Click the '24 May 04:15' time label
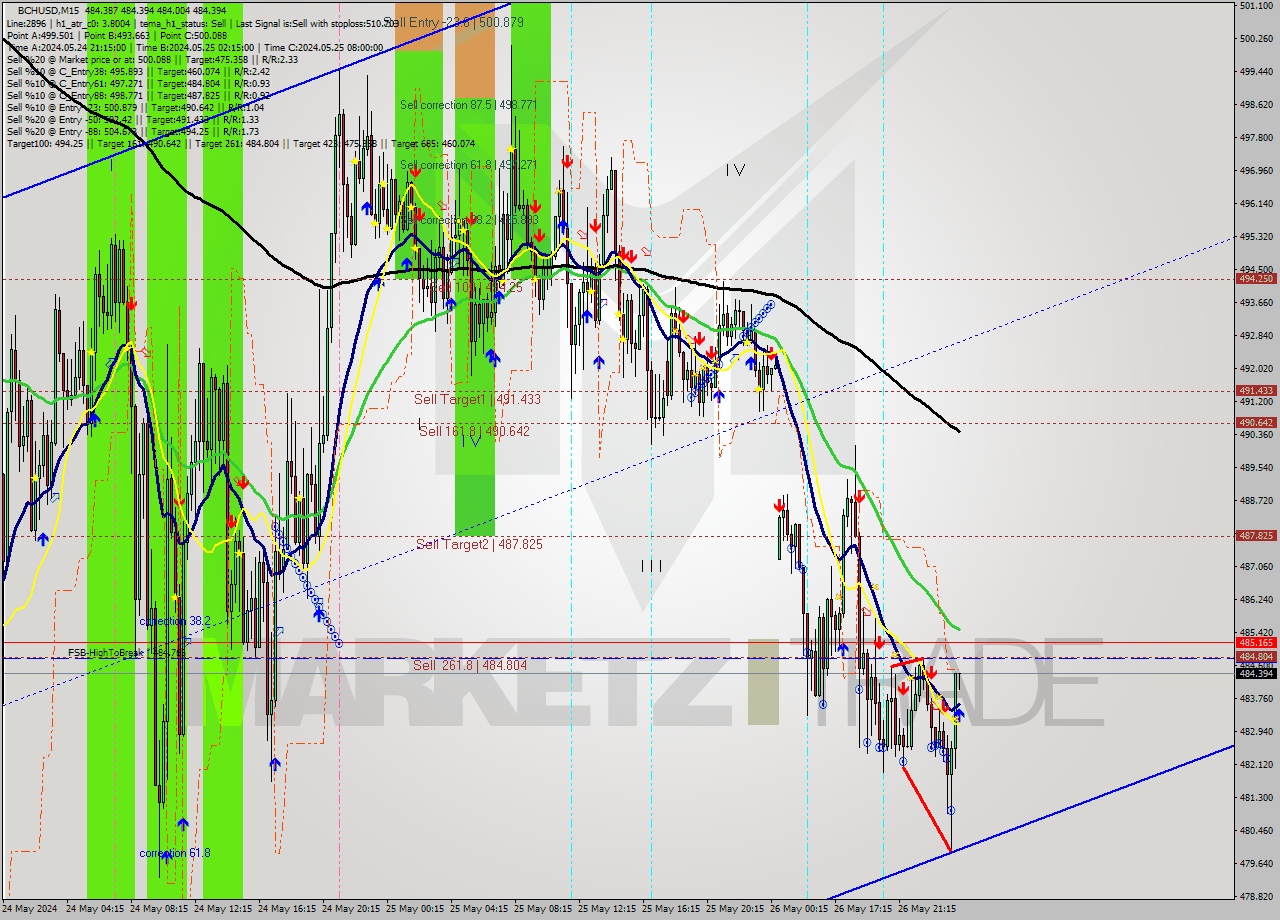Screen dimensions: 1280x920 93,910
